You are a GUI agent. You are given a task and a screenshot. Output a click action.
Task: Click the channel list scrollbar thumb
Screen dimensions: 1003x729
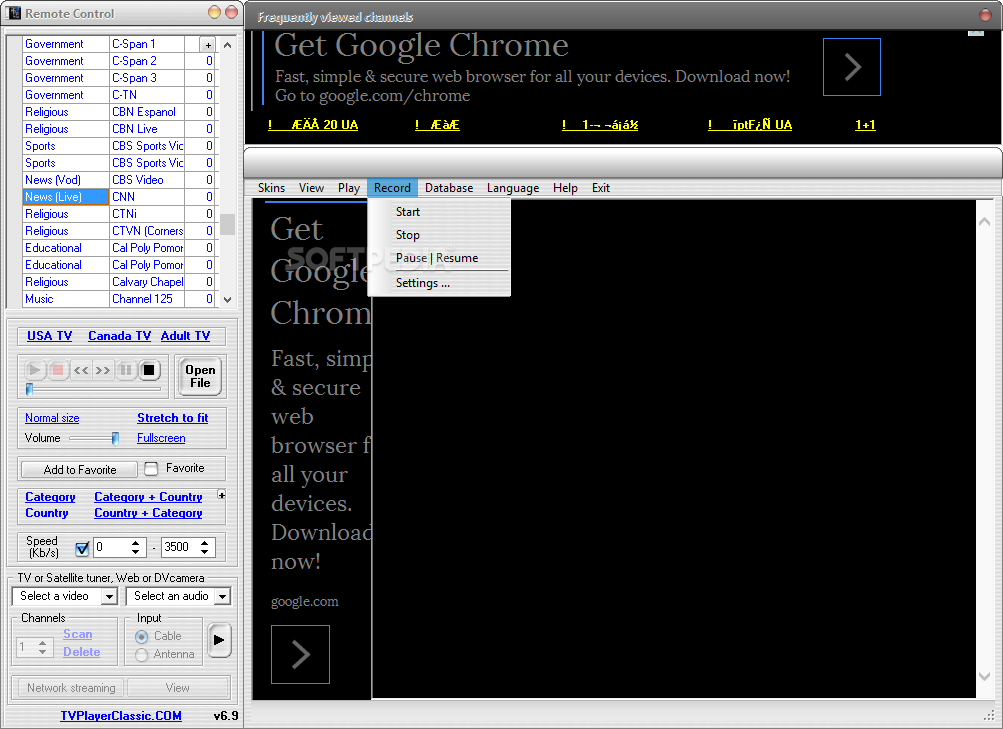tap(228, 224)
